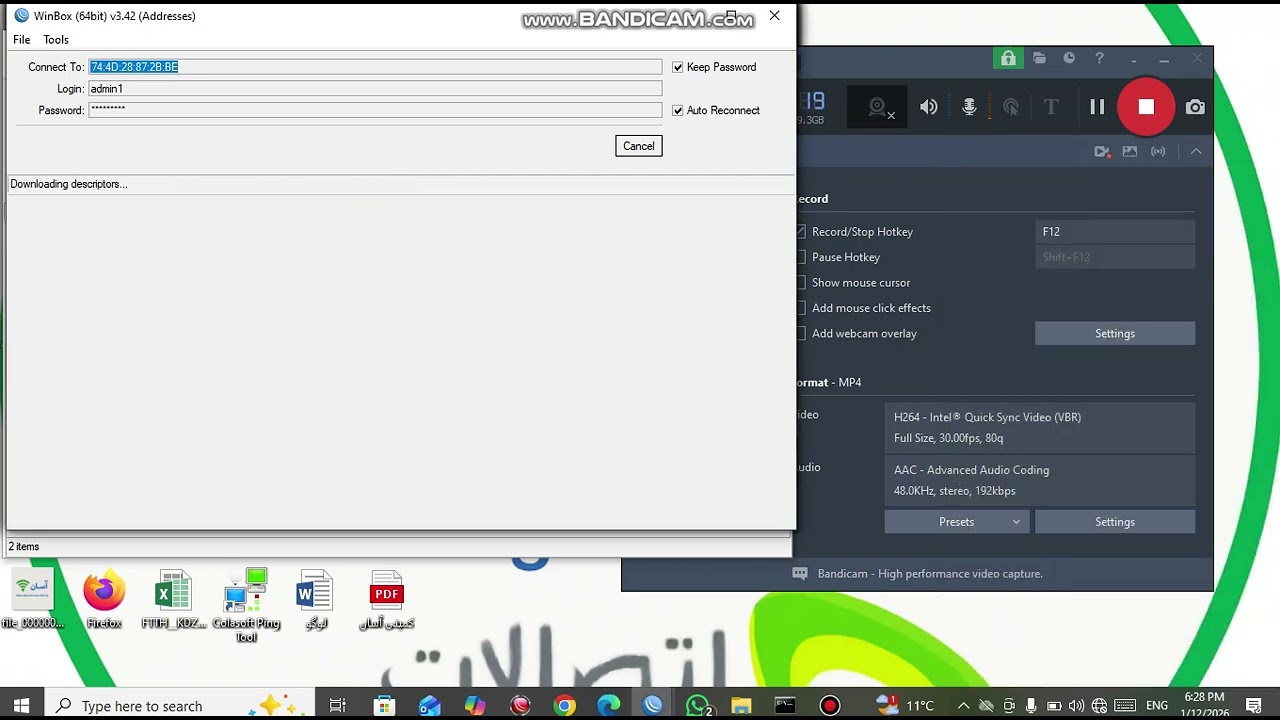Close the WinBox window
Screen dimensions: 1280x720
[x=774, y=16]
